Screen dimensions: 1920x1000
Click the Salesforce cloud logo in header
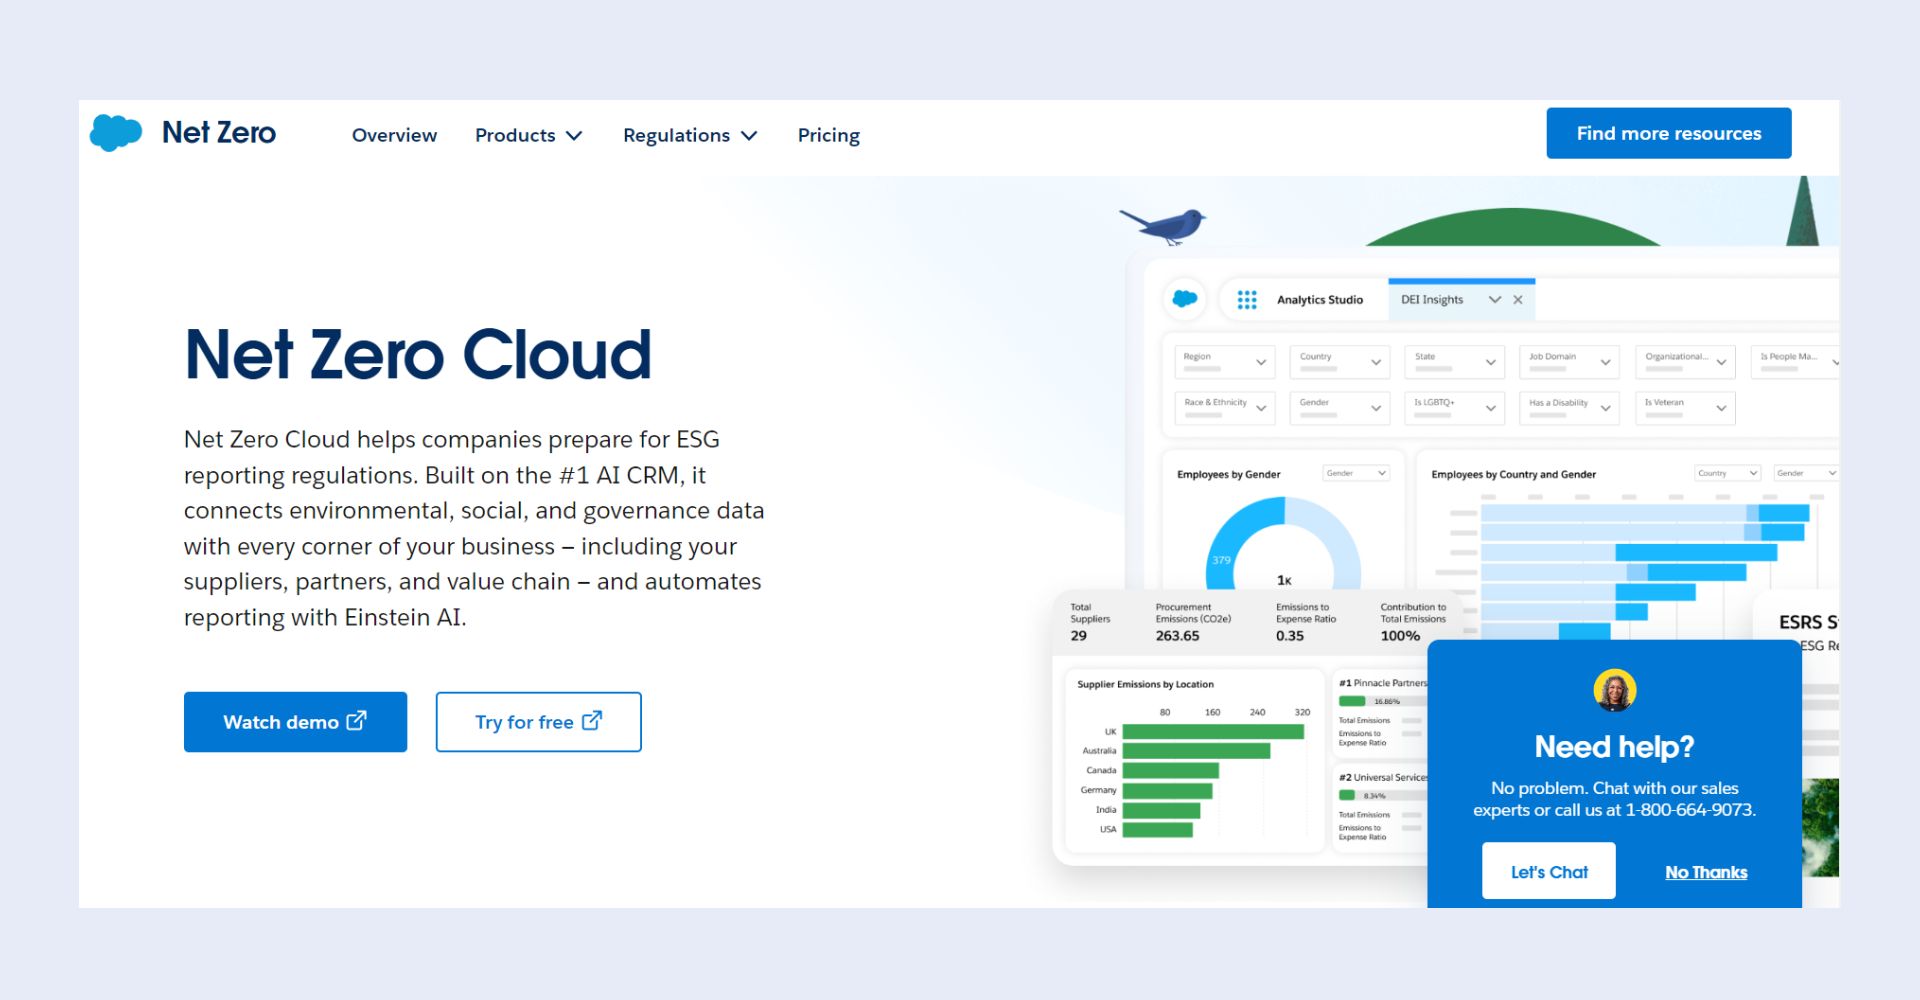click(116, 133)
